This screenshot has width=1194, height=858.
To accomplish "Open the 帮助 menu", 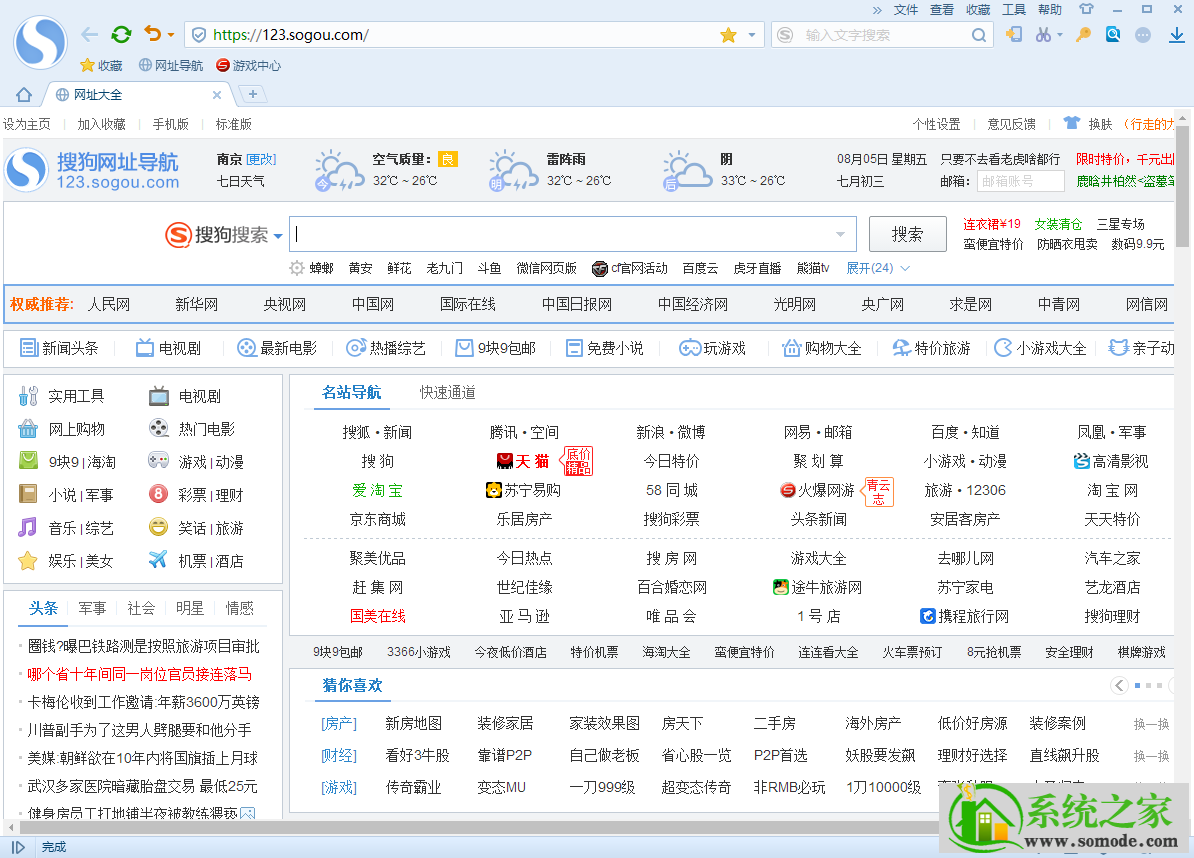I will click(x=1050, y=10).
